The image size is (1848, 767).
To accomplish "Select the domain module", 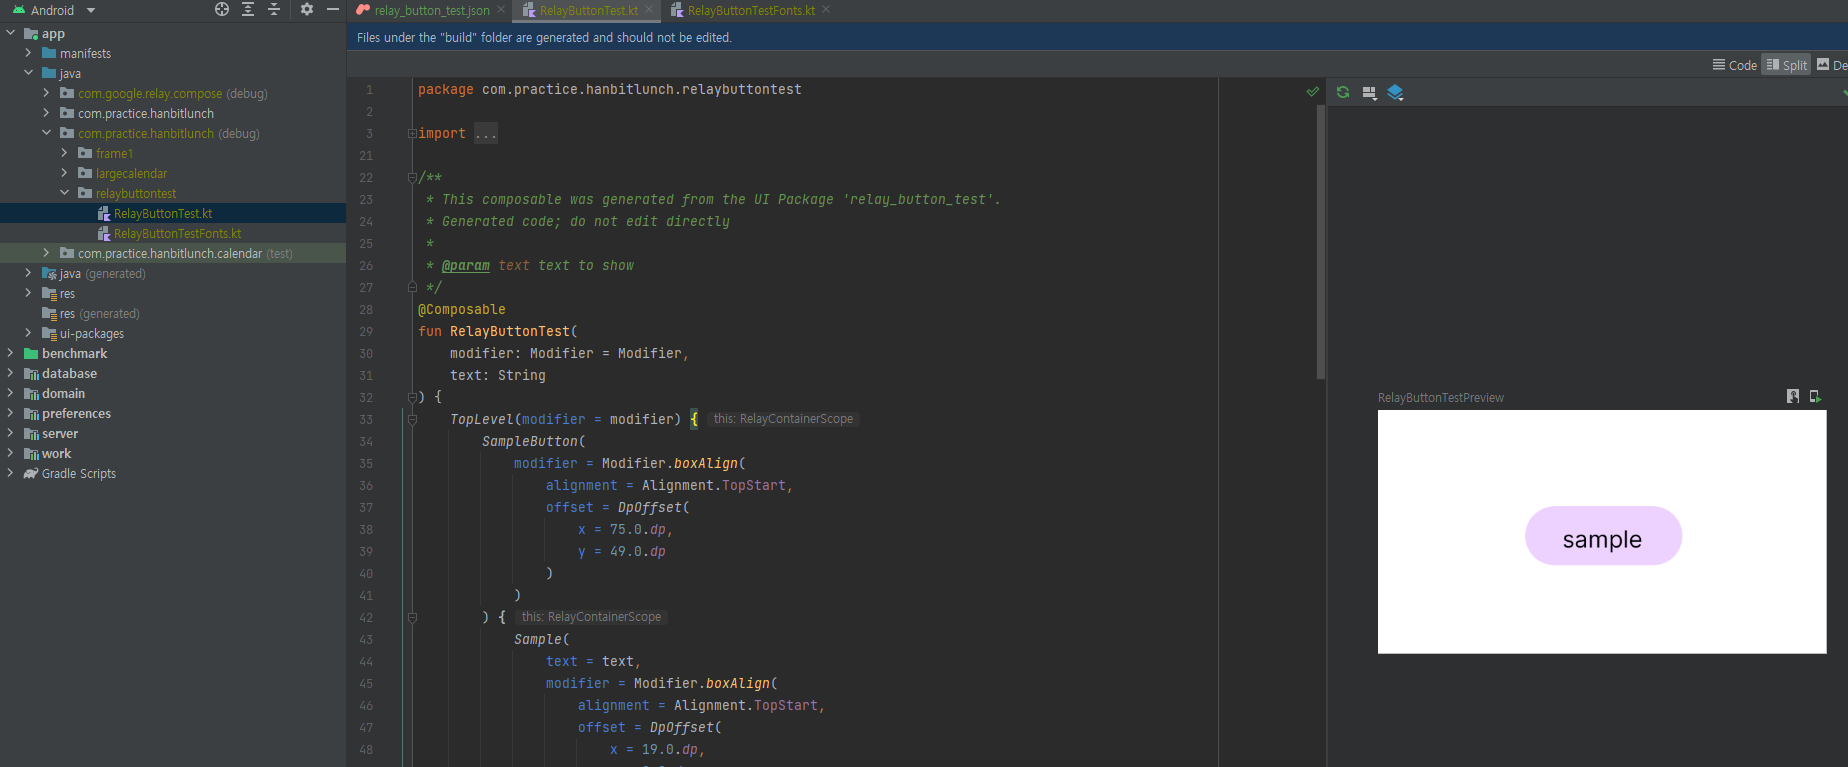I will (x=63, y=393).
